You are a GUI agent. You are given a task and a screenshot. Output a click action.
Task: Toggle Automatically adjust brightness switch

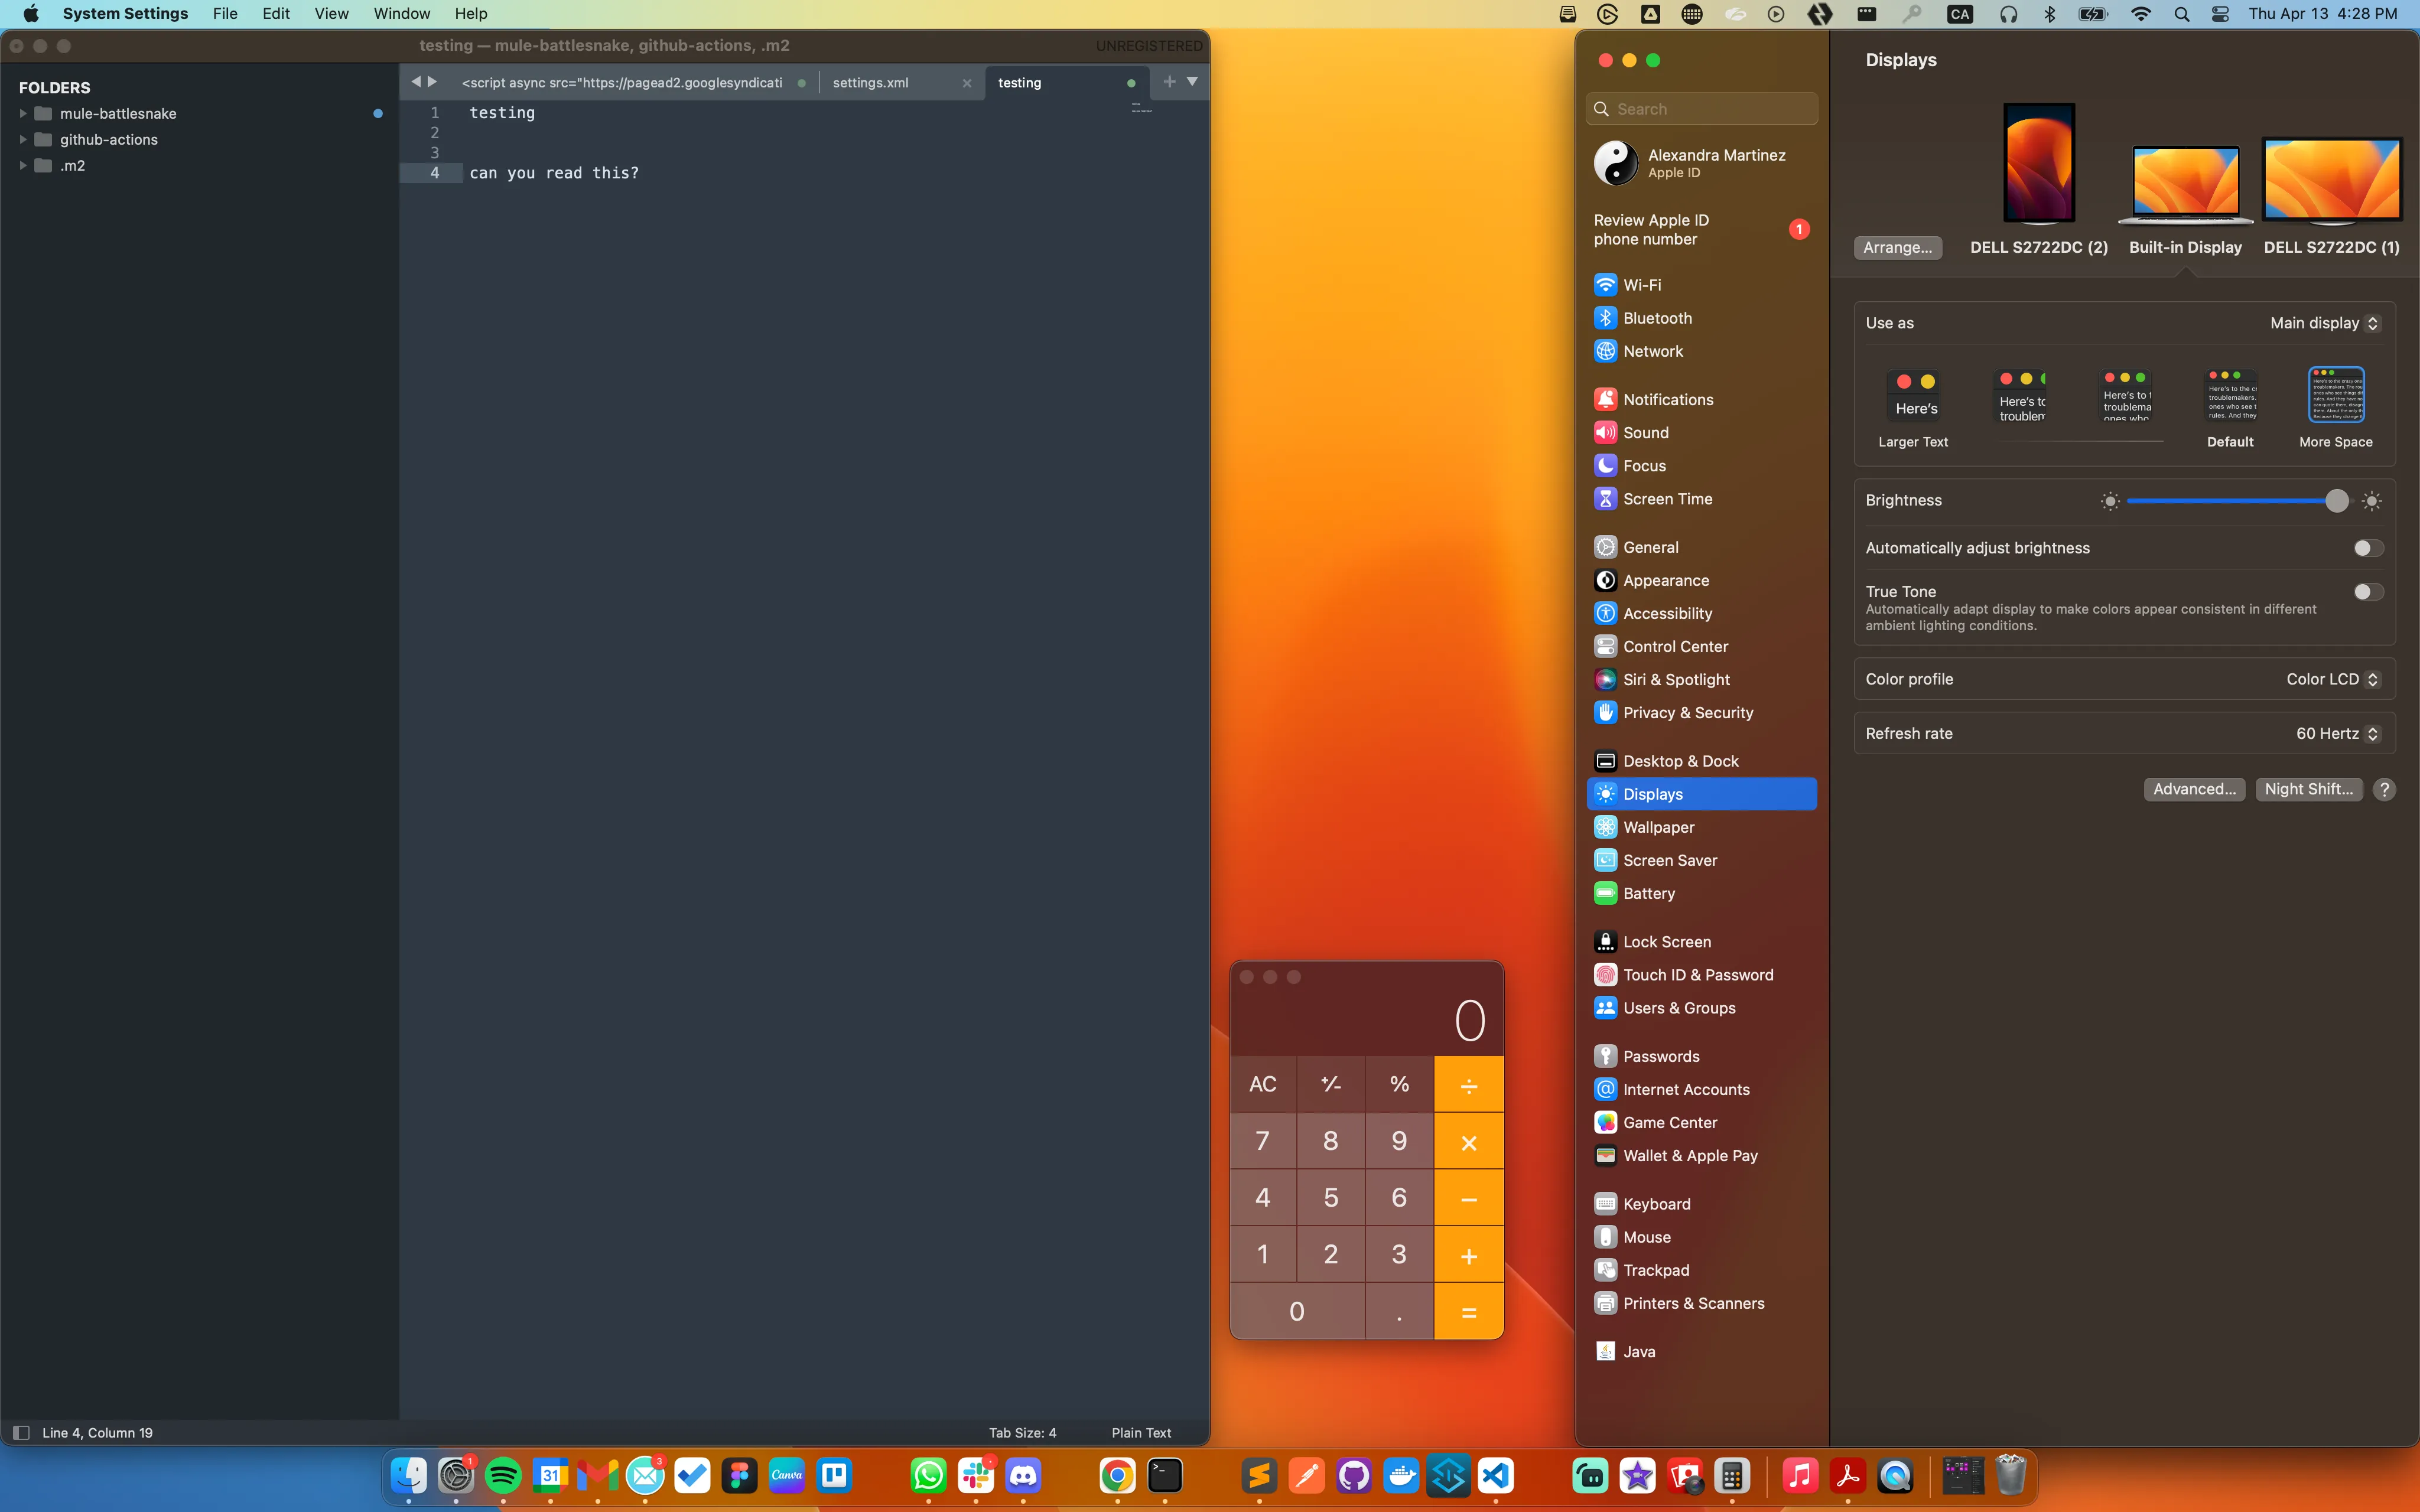point(2368,548)
